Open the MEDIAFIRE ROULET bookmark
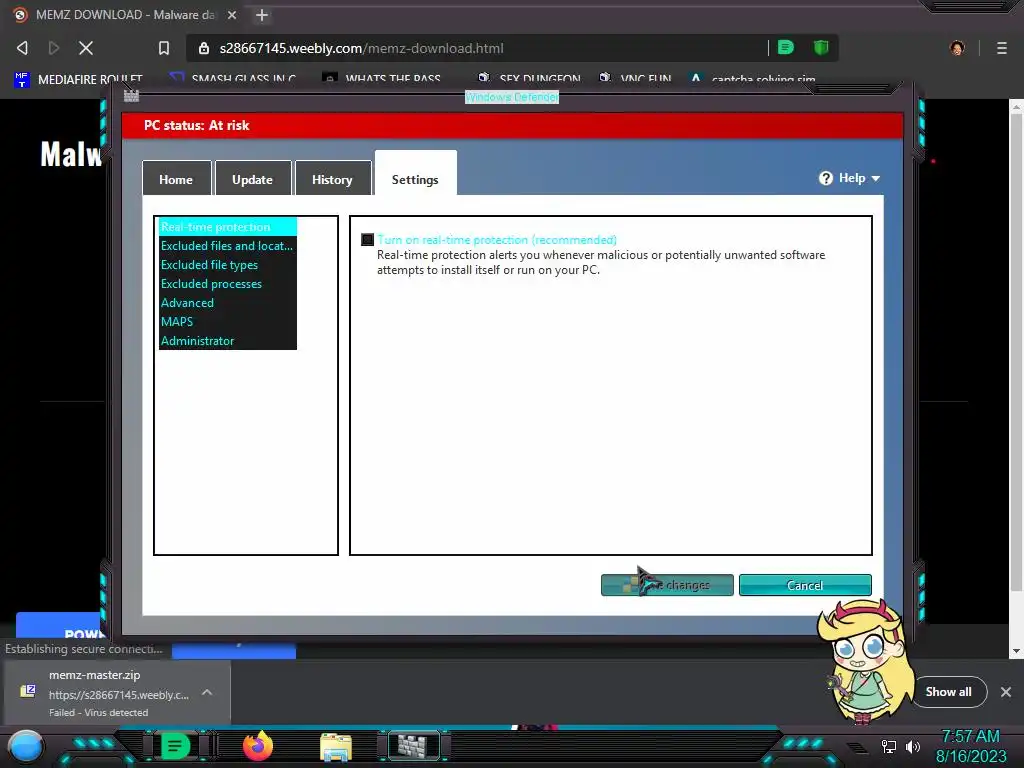 point(78,80)
